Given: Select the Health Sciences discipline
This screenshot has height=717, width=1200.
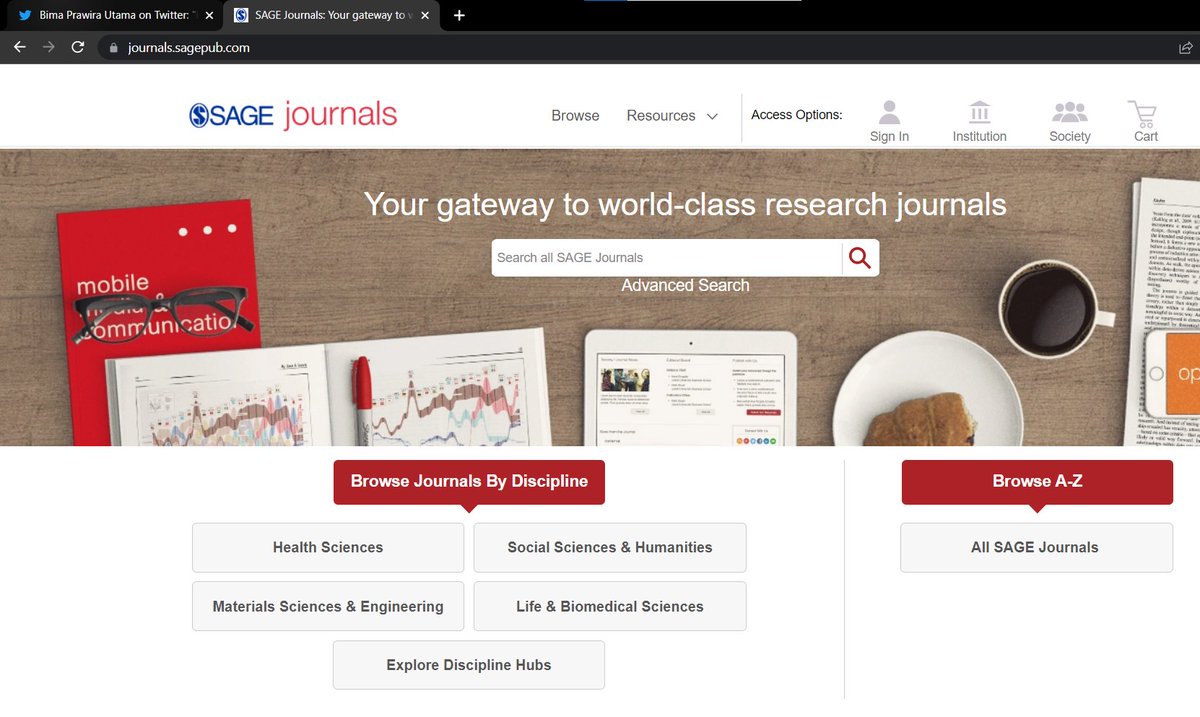Looking at the screenshot, I should pyautogui.click(x=328, y=547).
